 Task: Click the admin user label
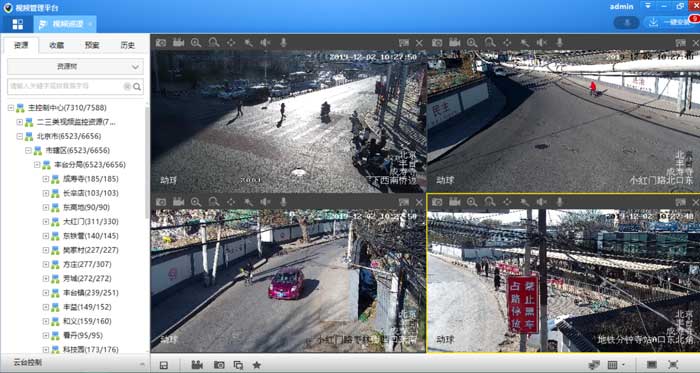621,7
